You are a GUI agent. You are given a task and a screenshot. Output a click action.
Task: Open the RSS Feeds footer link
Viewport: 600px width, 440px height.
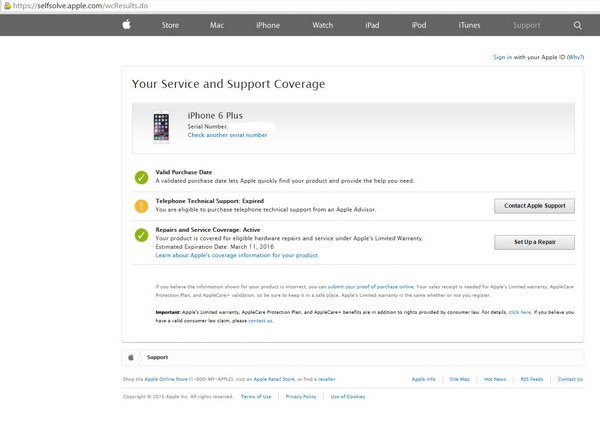532,379
